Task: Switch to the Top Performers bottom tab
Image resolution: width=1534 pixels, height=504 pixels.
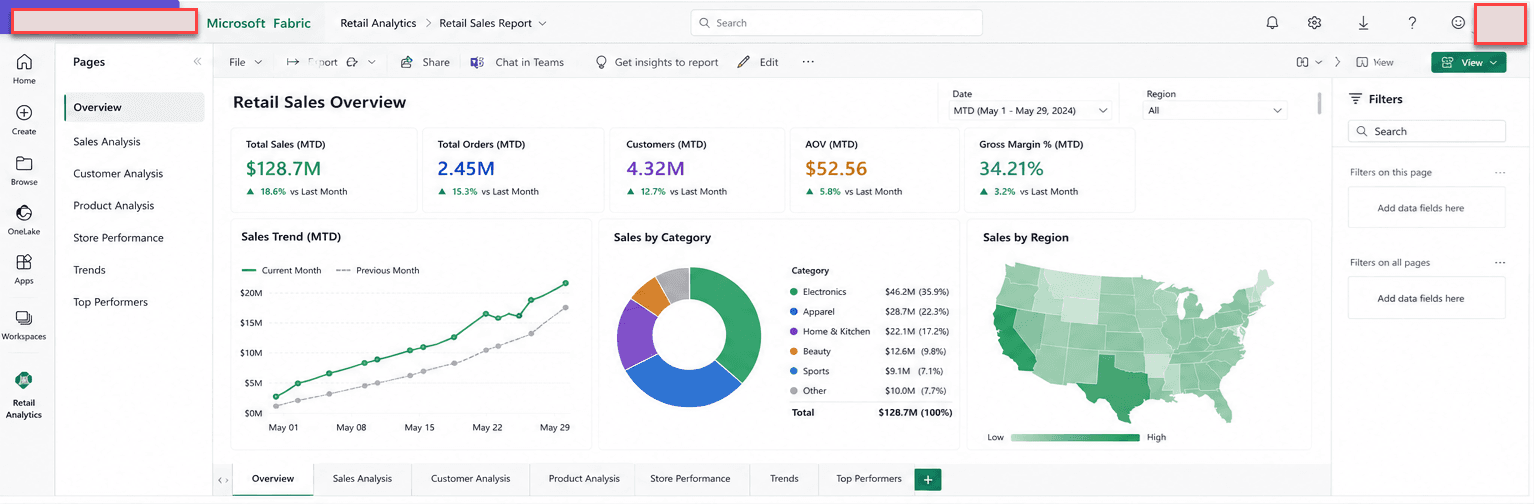Action: (868, 479)
